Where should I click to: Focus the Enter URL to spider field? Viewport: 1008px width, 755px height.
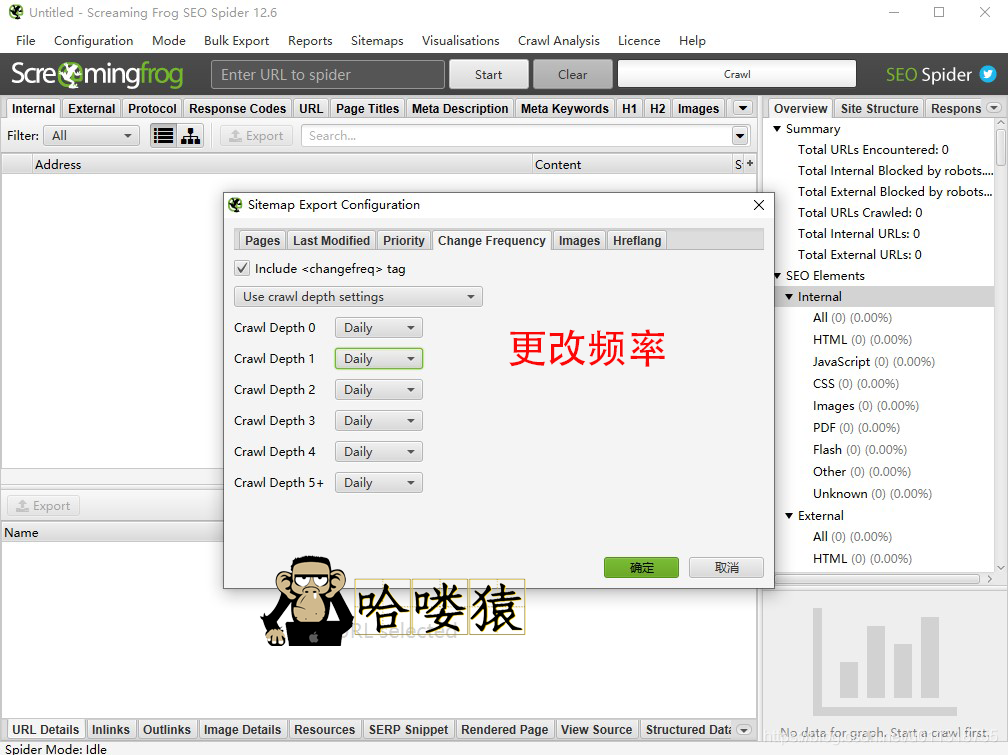click(x=328, y=75)
